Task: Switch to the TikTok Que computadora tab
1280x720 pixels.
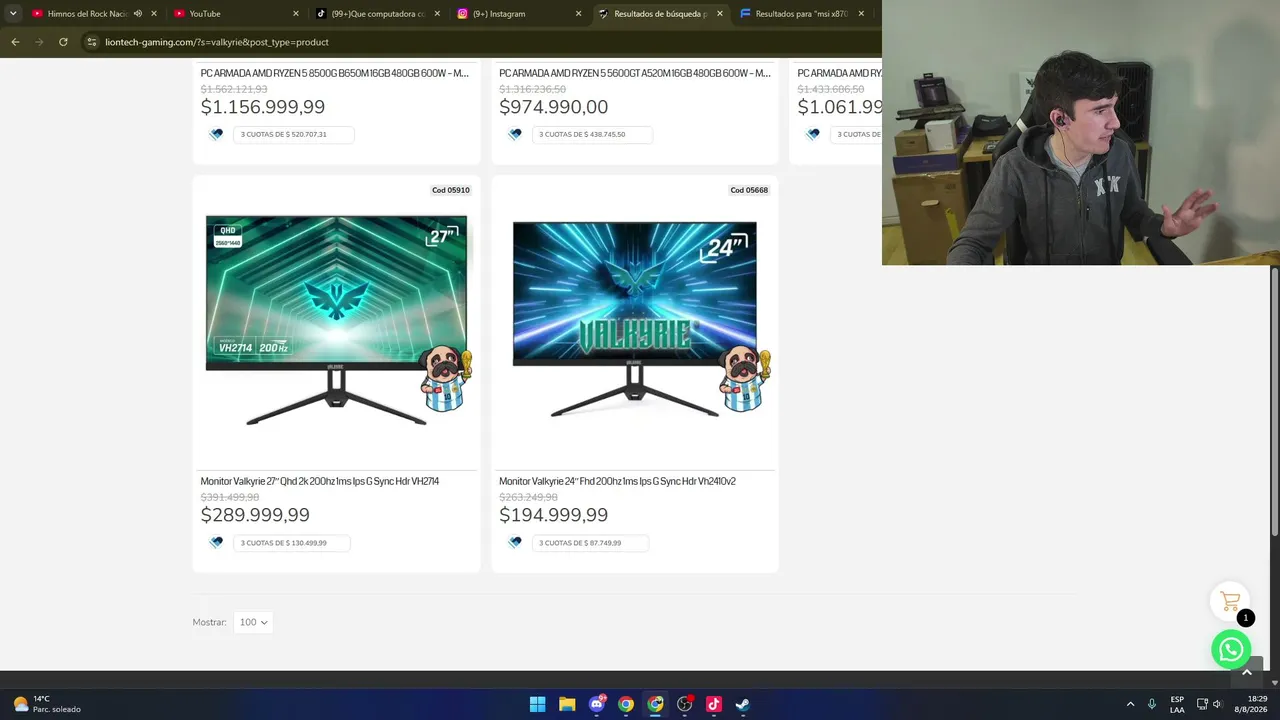Action: click(x=378, y=14)
